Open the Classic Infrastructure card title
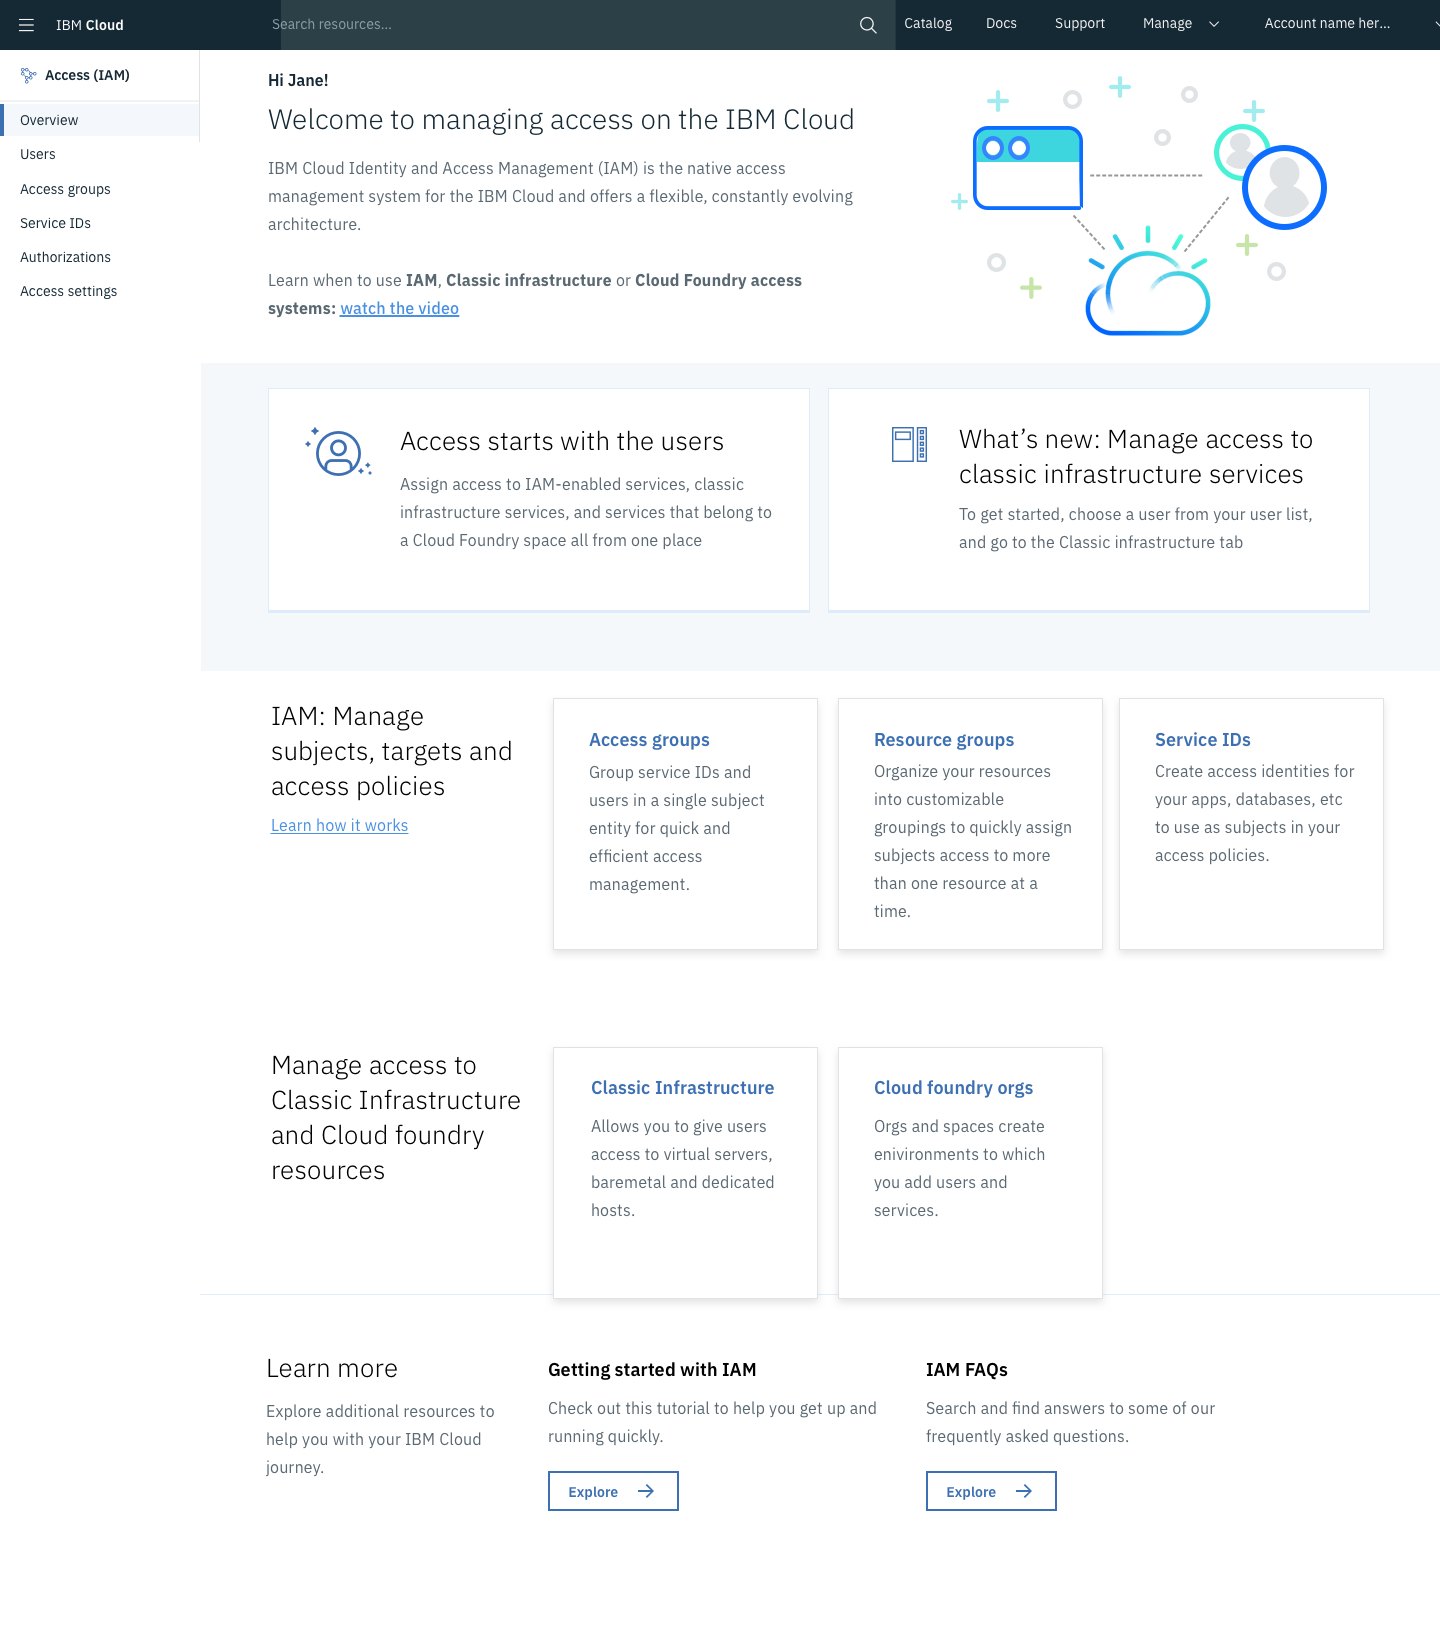 682,1088
